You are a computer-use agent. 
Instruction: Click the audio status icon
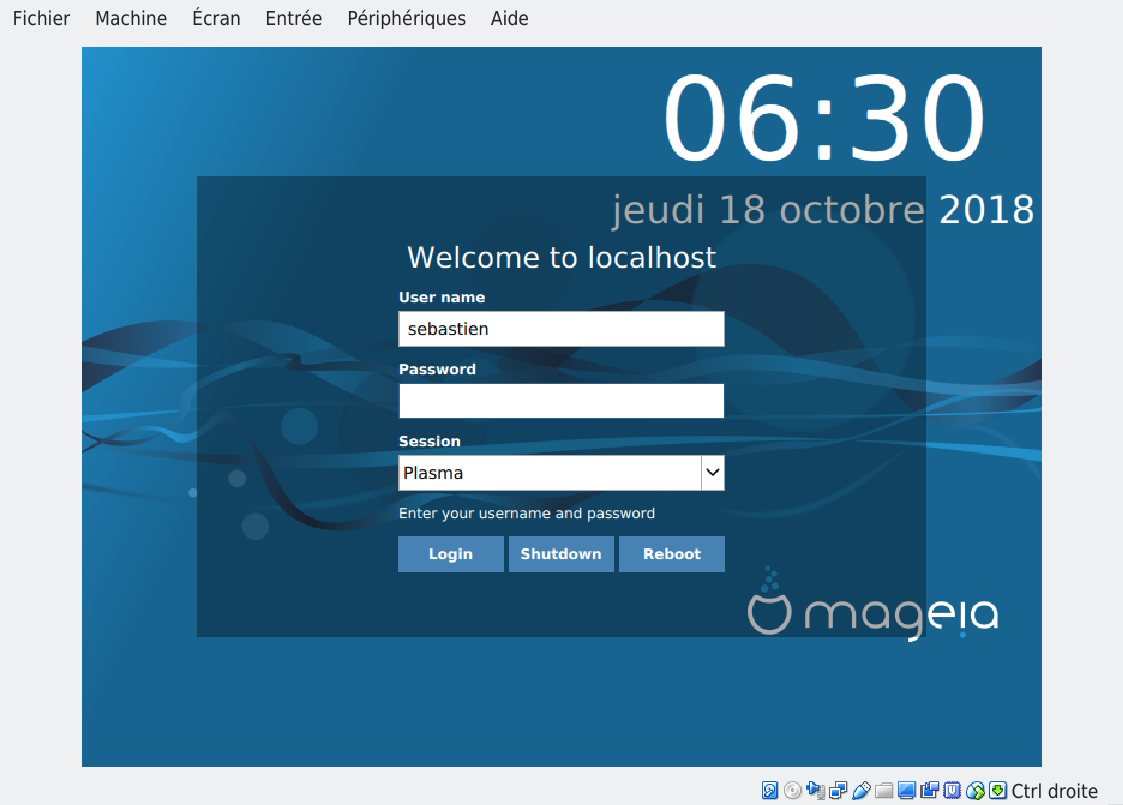815,790
